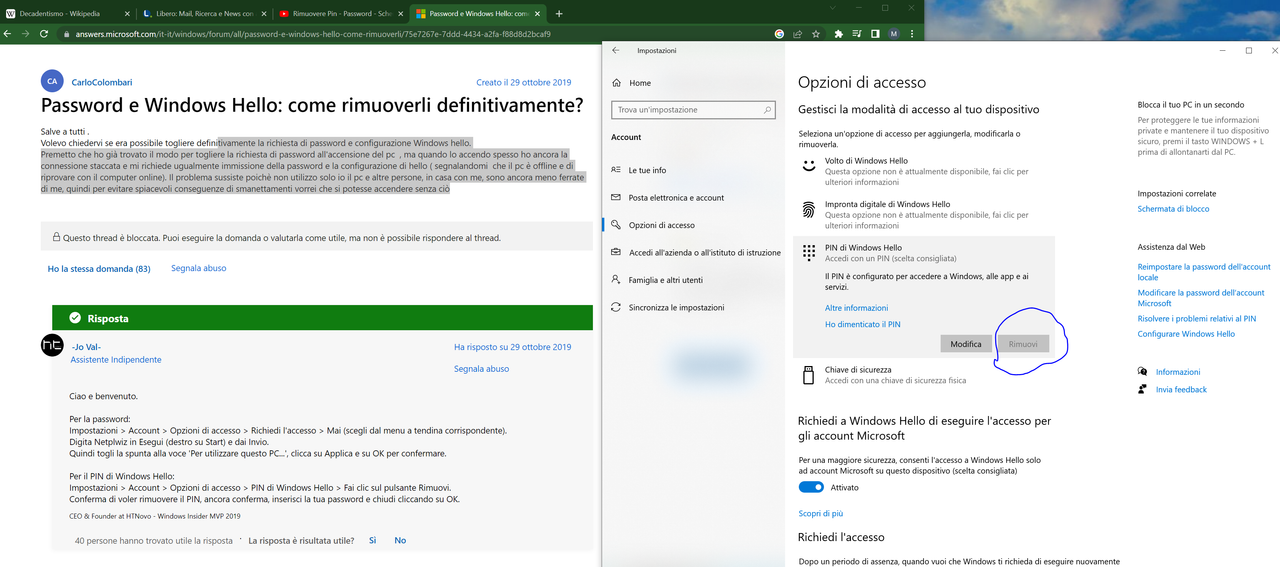
Task: Toggle the Chrome side panel icon
Action: click(x=875, y=33)
